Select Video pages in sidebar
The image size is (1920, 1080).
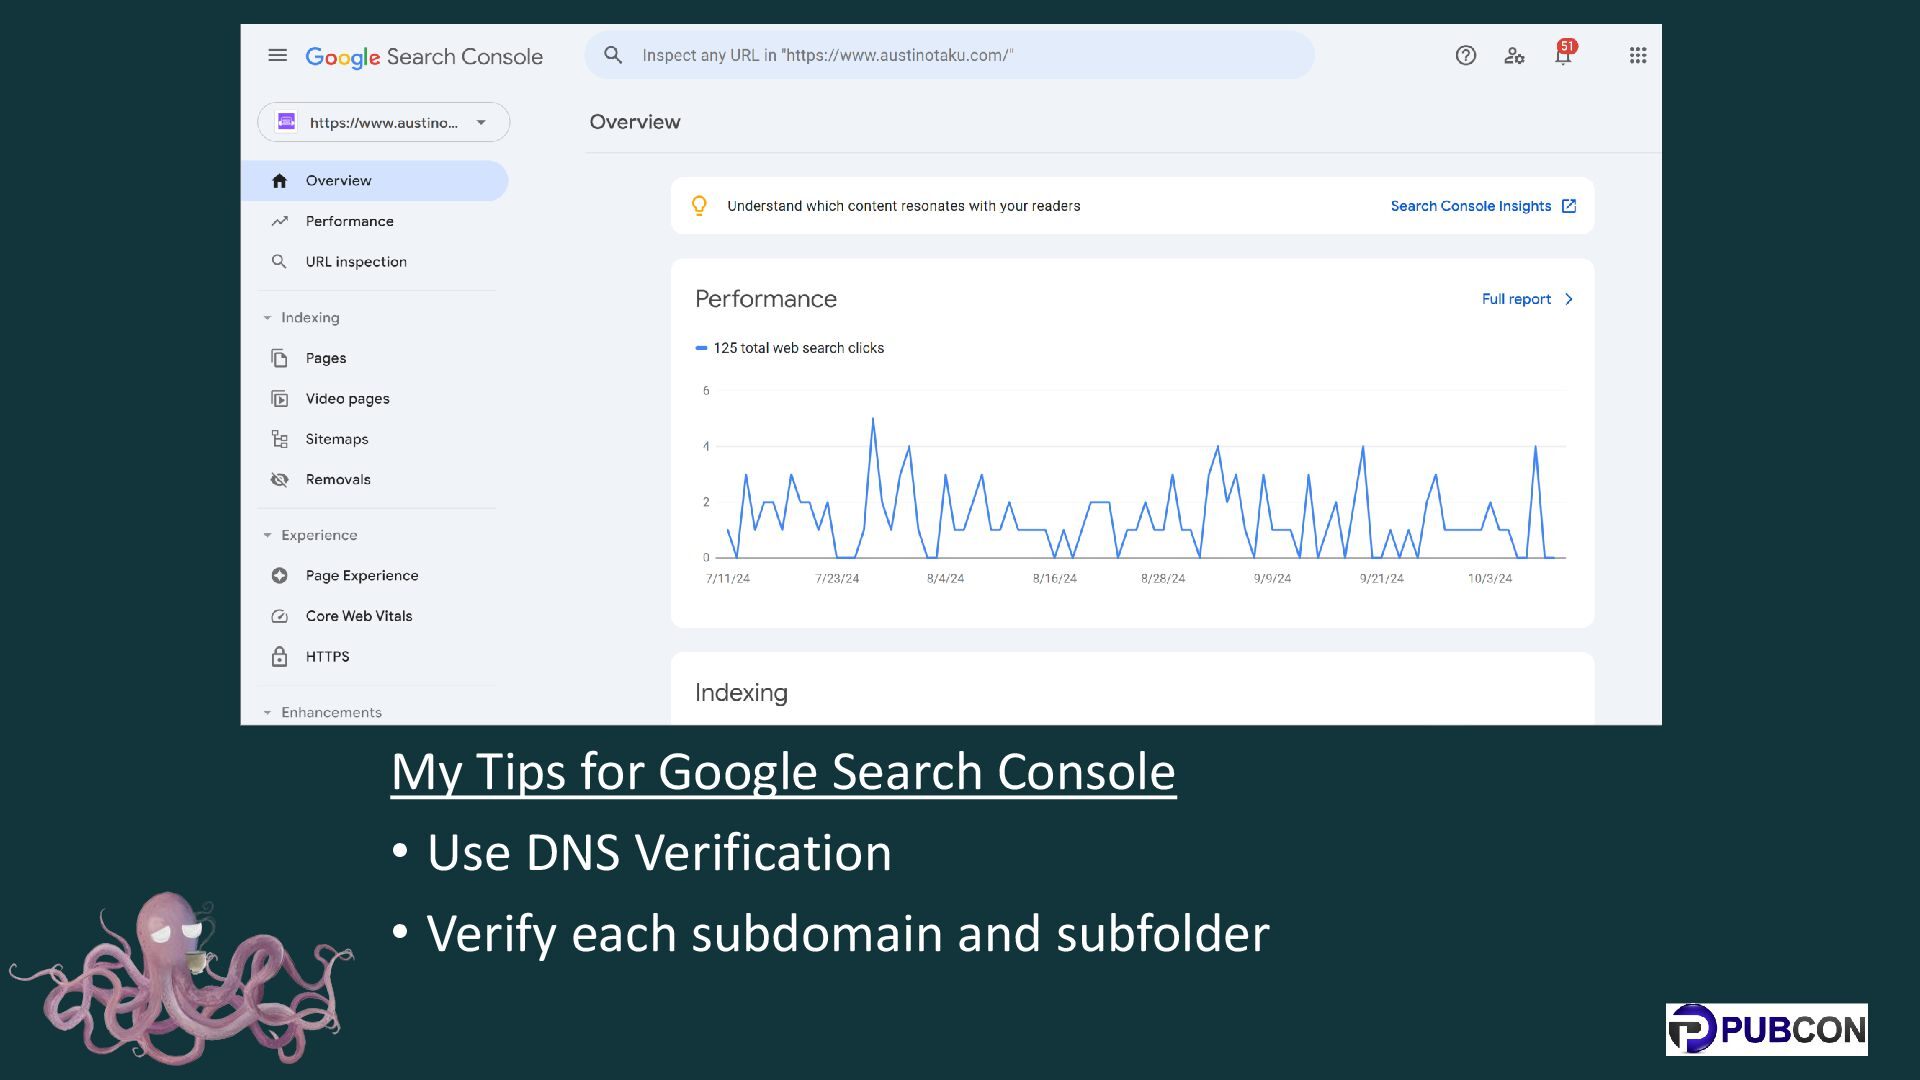tap(347, 399)
